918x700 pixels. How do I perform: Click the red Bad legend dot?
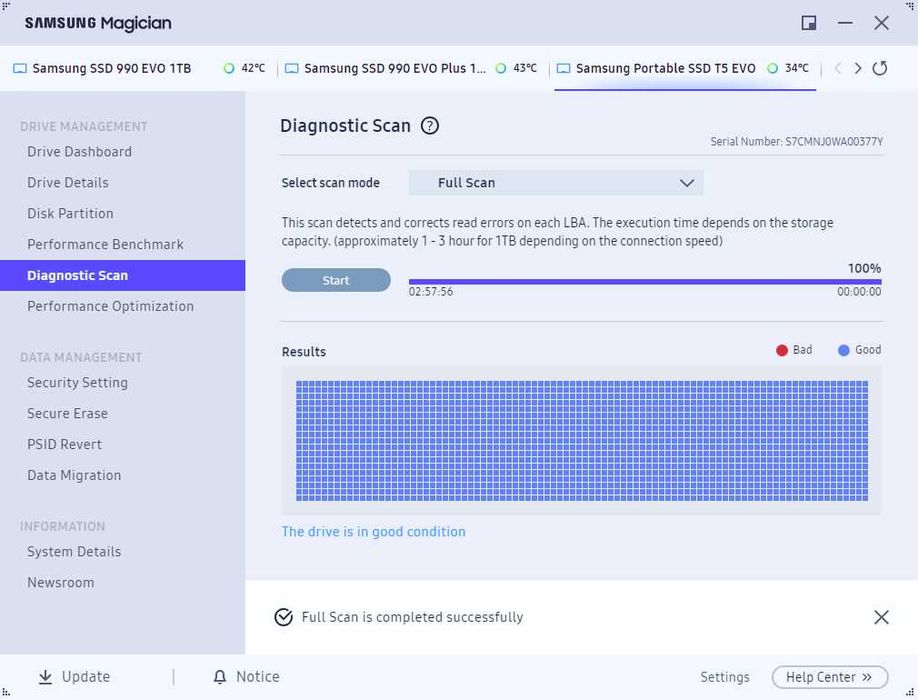pyautogui.click(x=782, y=350)
